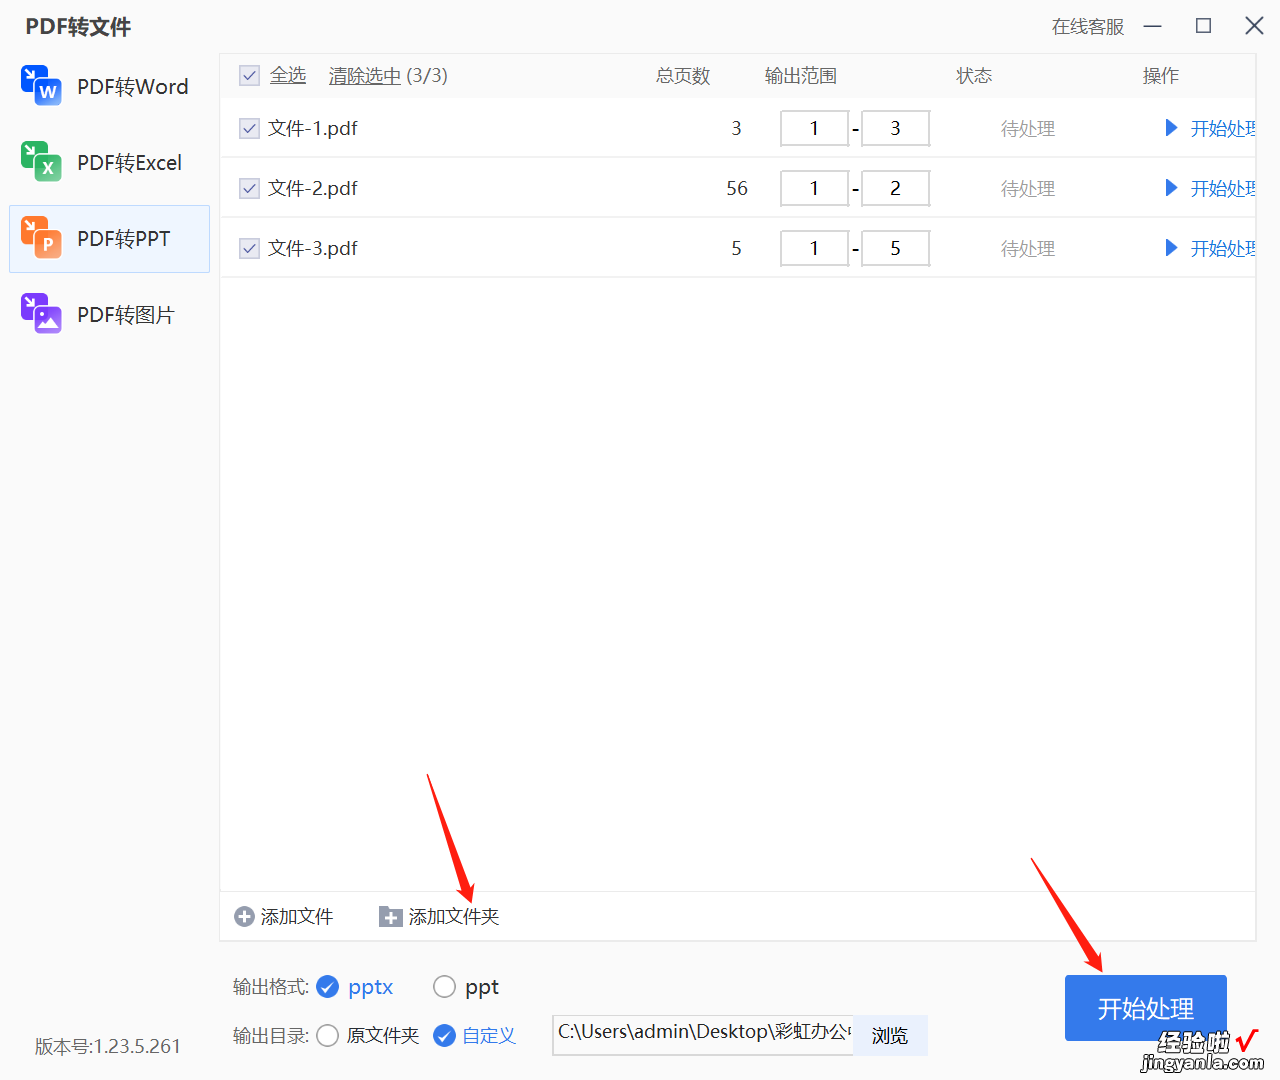Click the PDF转Excel sidebar icon
This screenshot has height=1080, width=1280.
[x=41, y=162]
